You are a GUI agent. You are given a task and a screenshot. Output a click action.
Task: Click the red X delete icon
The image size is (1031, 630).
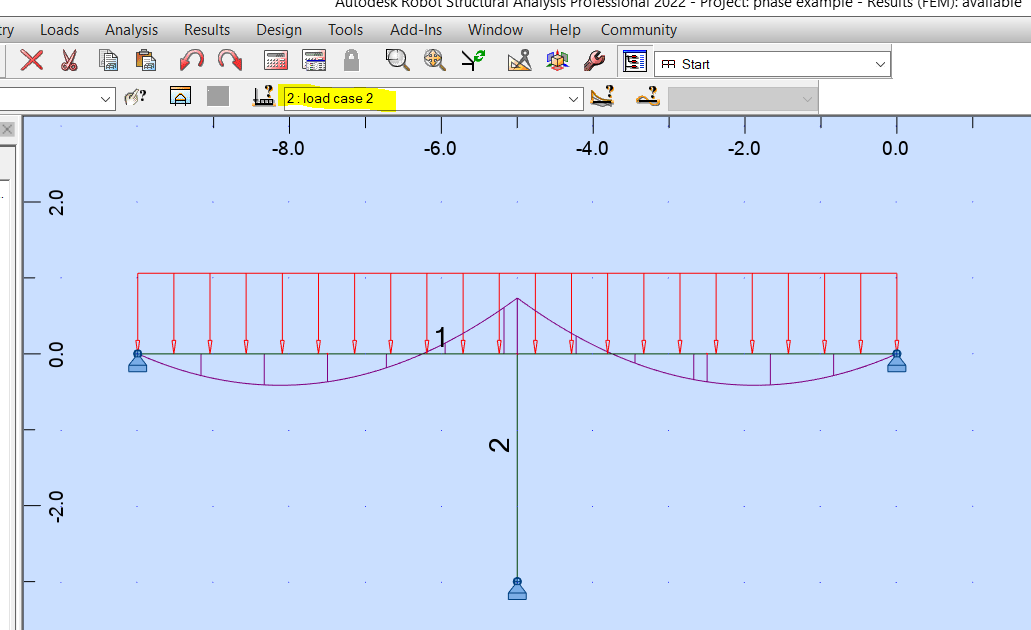coord(31,60)
